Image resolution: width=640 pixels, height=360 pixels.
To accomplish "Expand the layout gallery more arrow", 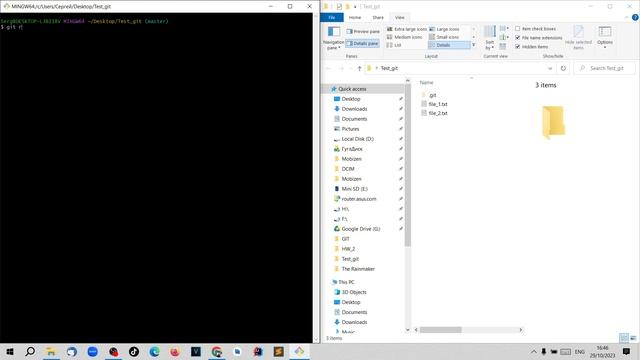I will pos(473,45).
